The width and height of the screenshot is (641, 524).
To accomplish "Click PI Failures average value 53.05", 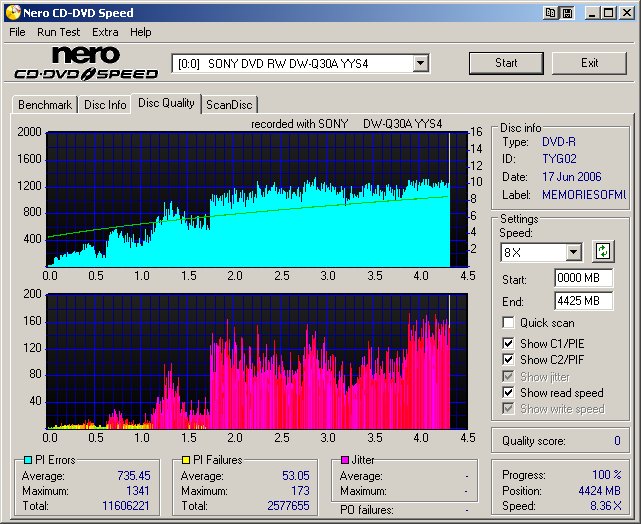I will 296,476.
